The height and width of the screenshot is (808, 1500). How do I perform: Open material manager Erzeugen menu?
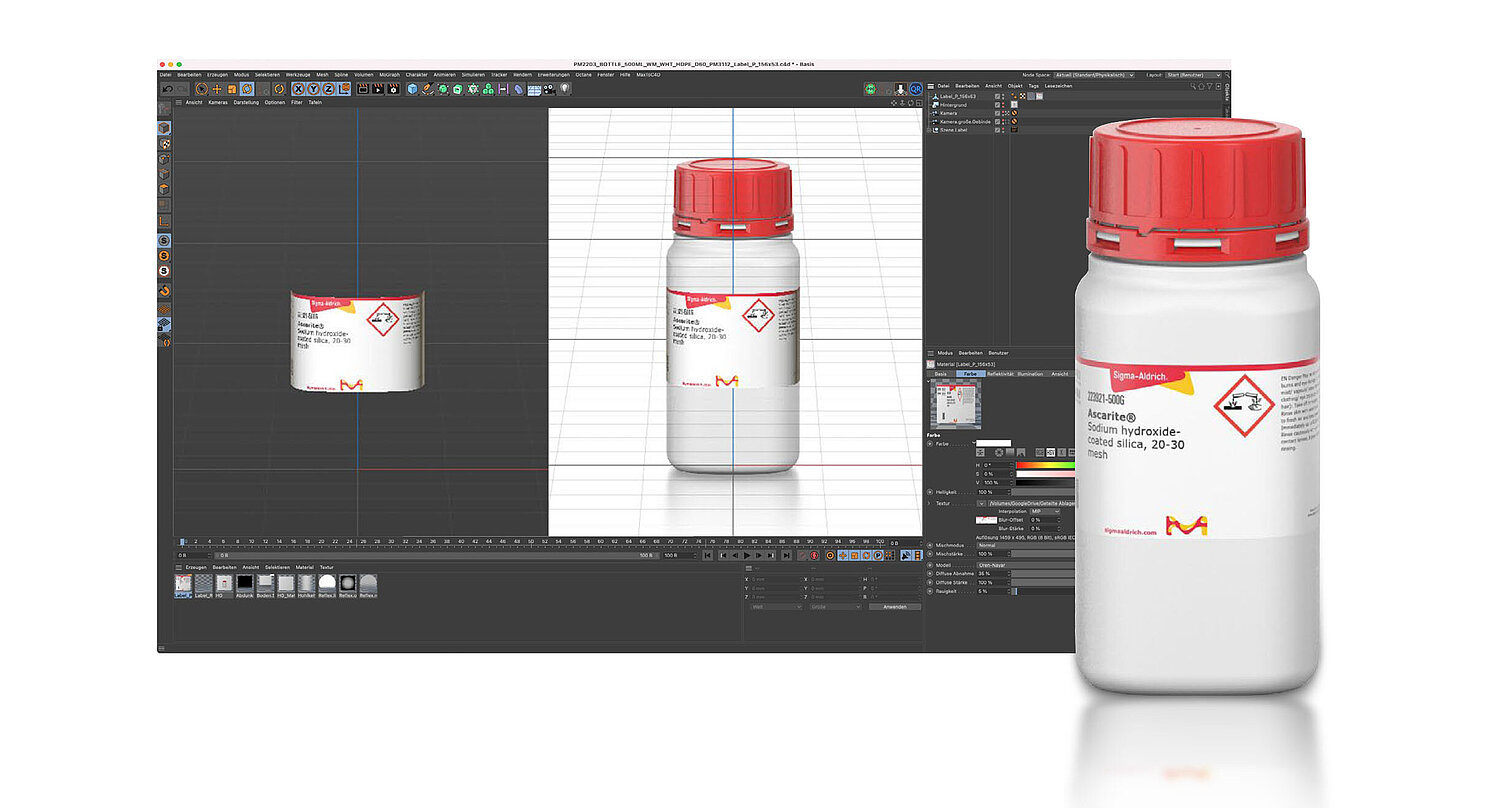195,567
